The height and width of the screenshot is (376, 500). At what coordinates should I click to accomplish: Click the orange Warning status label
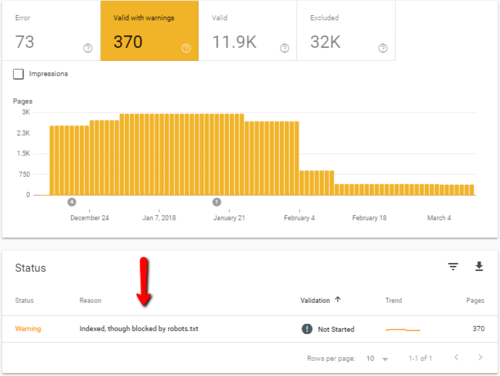click(x=28, y=329)
